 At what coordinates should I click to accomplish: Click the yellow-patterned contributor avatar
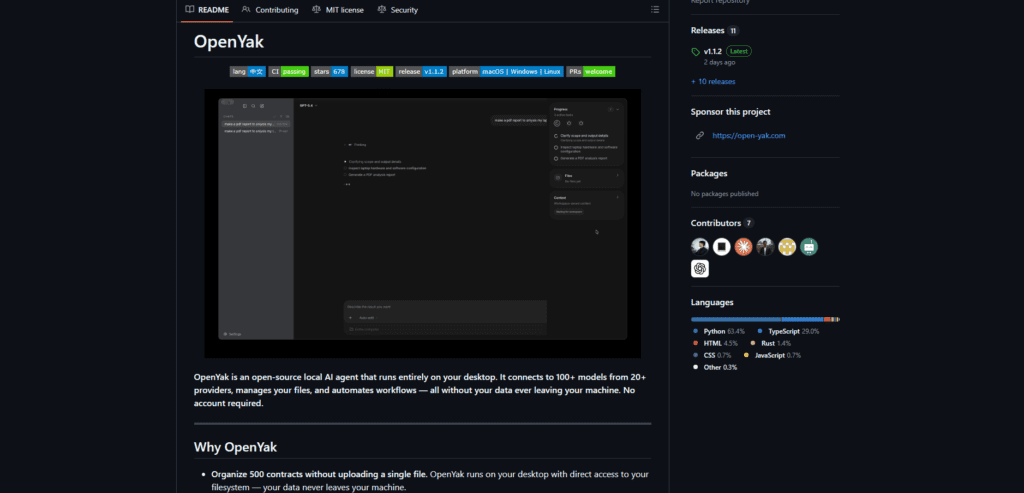tap(787, 246)
